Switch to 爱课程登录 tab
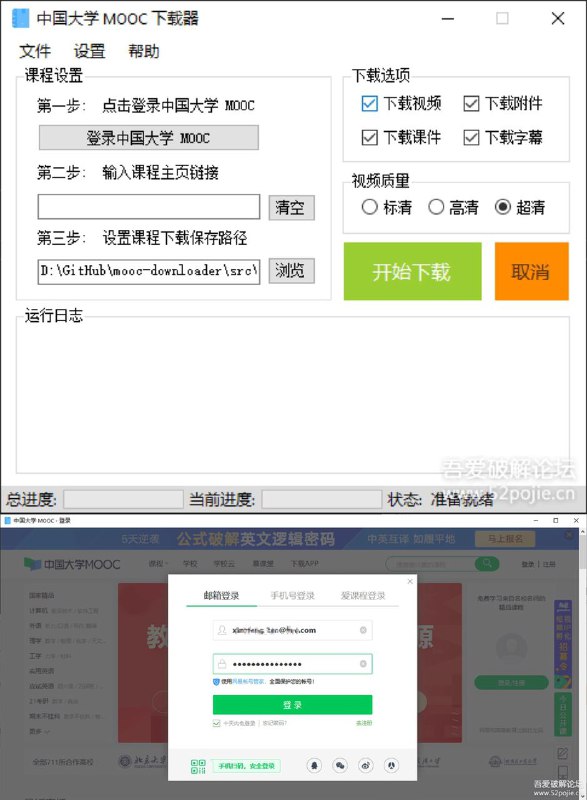Image resolution: width=587 pixels, height=800 pixels. [x=363, y=595]
